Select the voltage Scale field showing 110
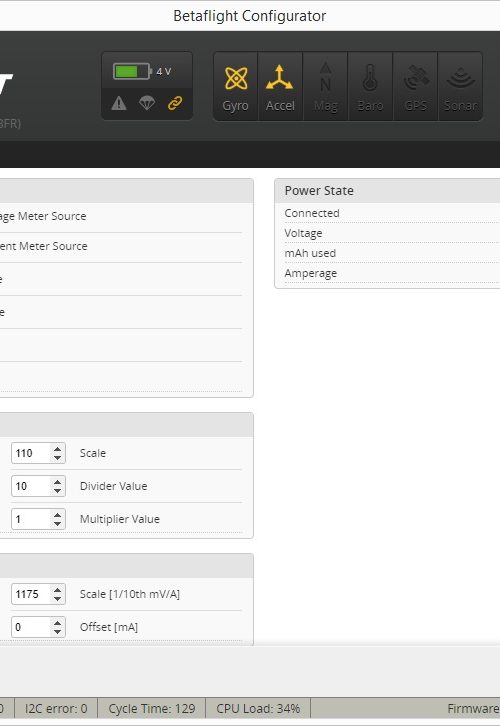 (31, 453)
